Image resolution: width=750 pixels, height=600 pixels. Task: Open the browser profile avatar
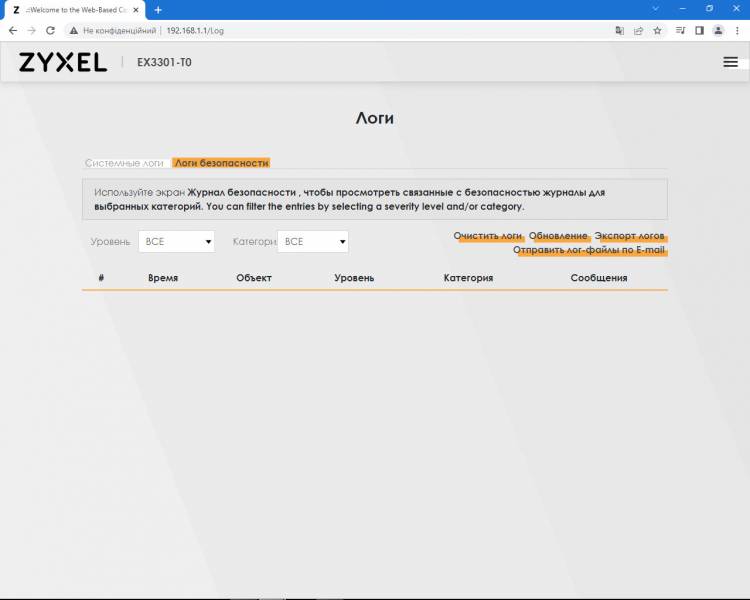tap(718, 31)
